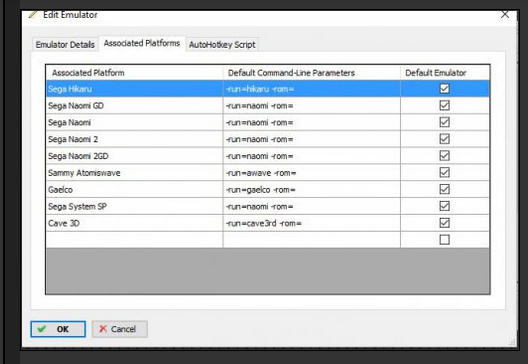
Task: Click the Default Command-Line Parameters column header
Action: [x=311, y=73]
